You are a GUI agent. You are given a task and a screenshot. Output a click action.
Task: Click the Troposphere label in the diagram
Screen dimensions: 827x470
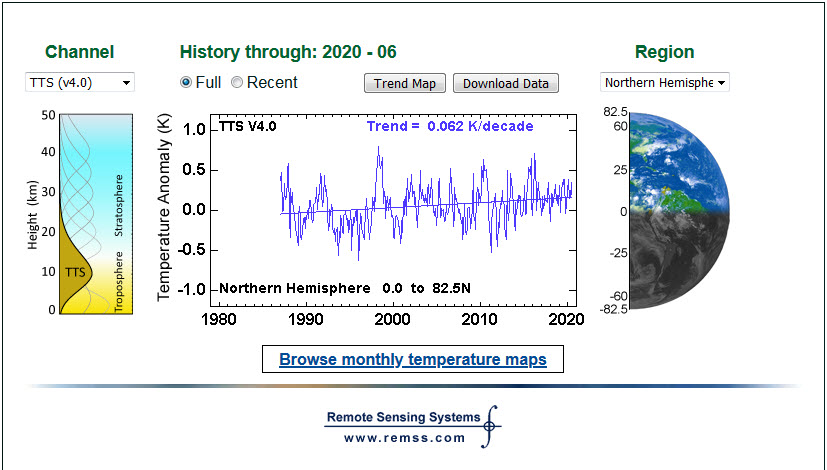click(x=119, y=281)
